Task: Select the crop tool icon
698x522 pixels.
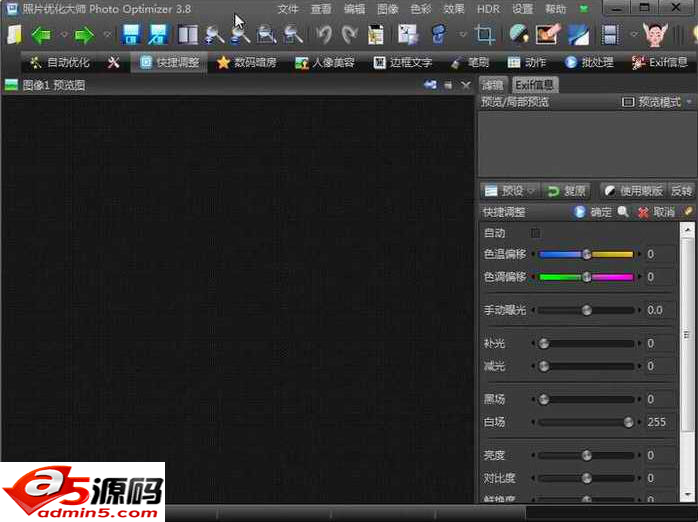Action: coord(484,35)
